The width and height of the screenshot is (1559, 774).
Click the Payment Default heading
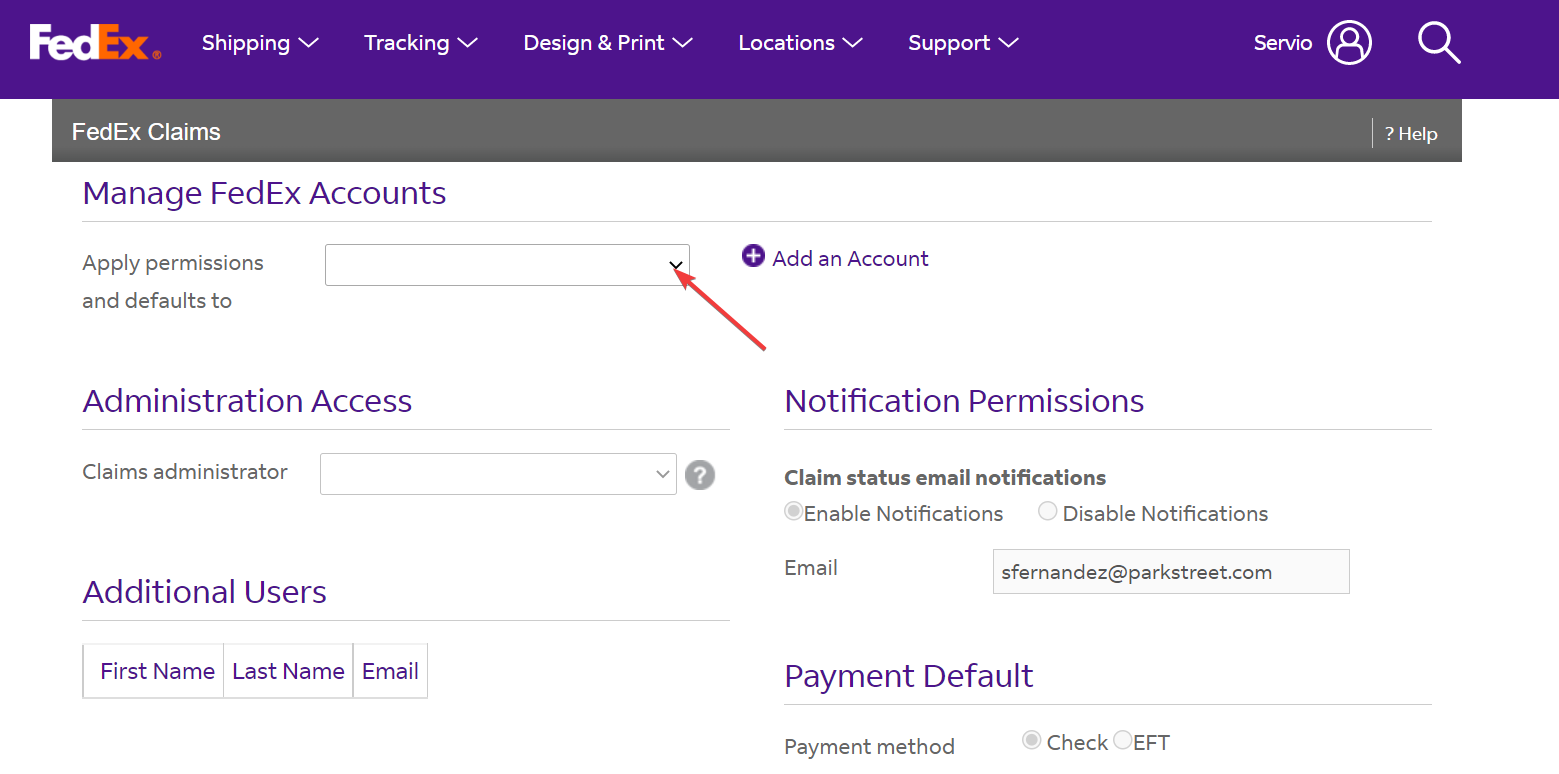click(909, 676)
